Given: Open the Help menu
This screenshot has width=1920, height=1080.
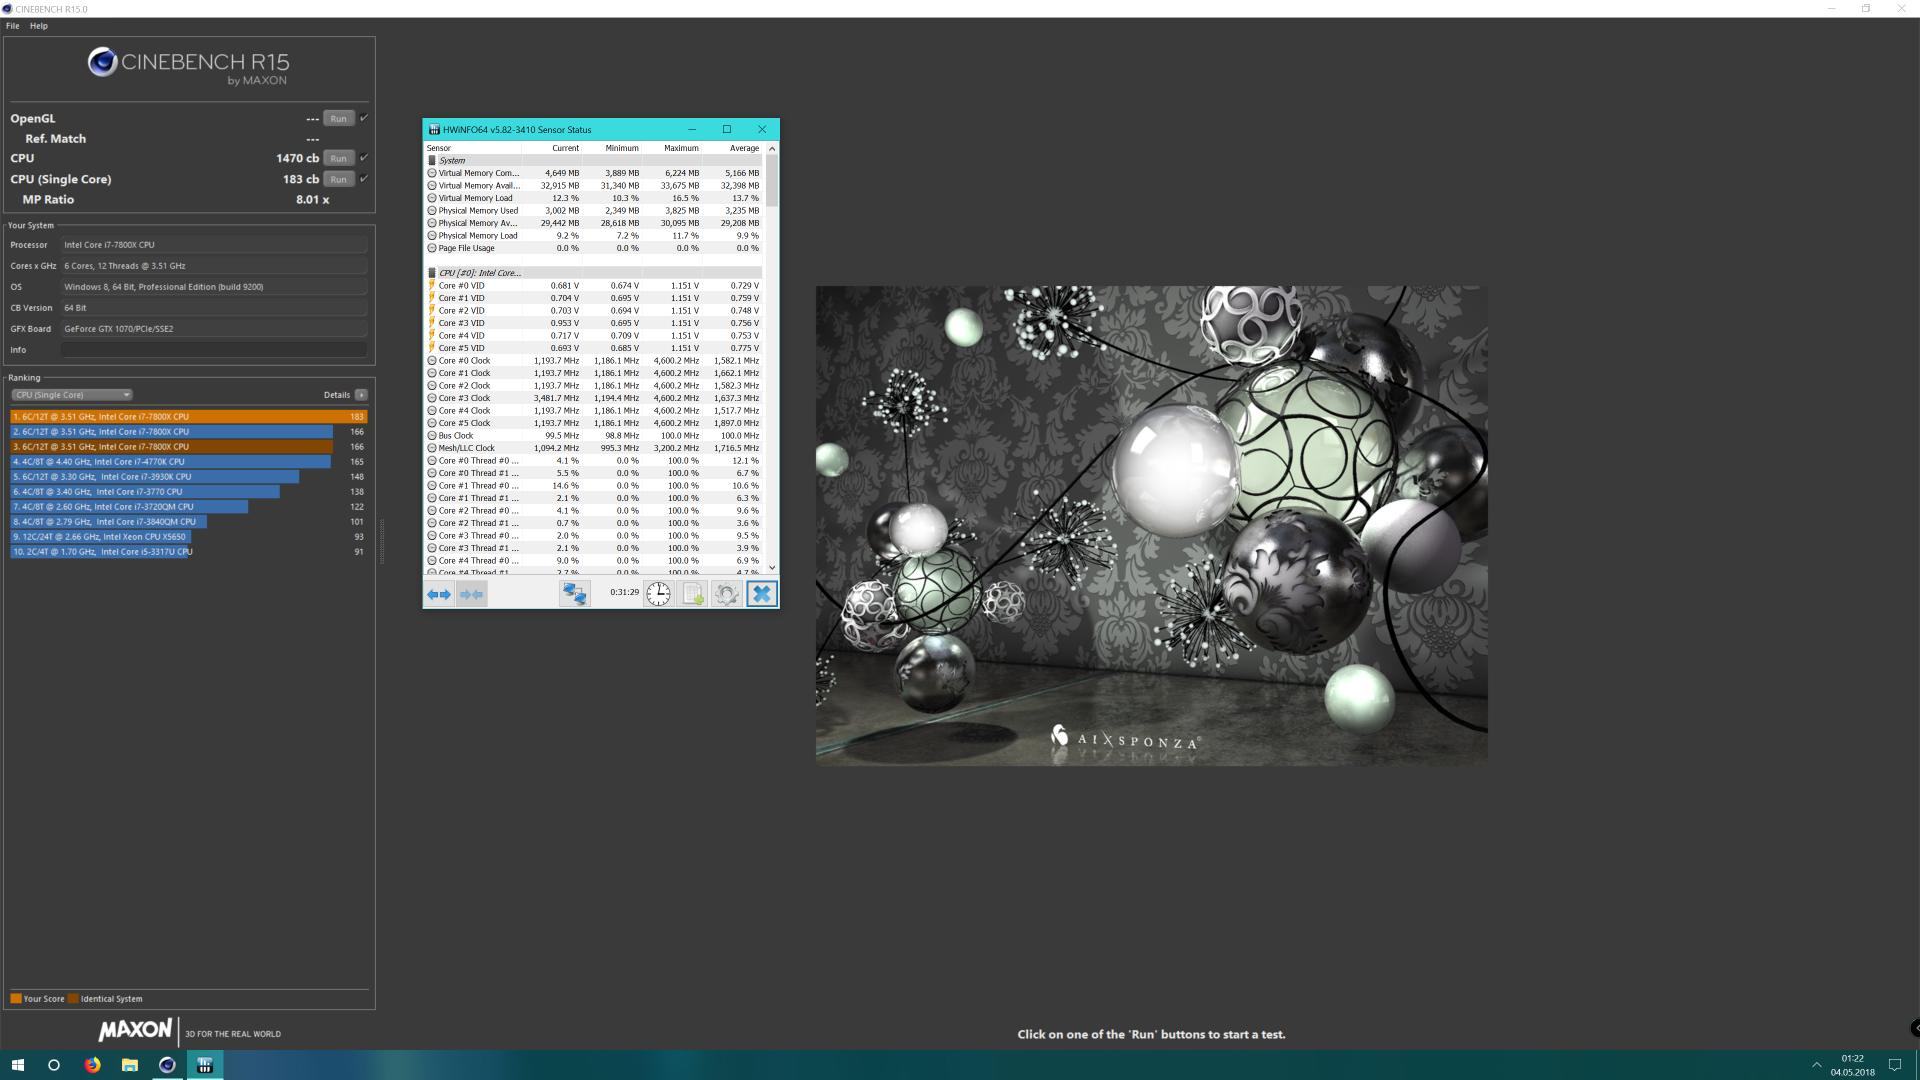Looking at the screenshot, I should click(39, 26).
